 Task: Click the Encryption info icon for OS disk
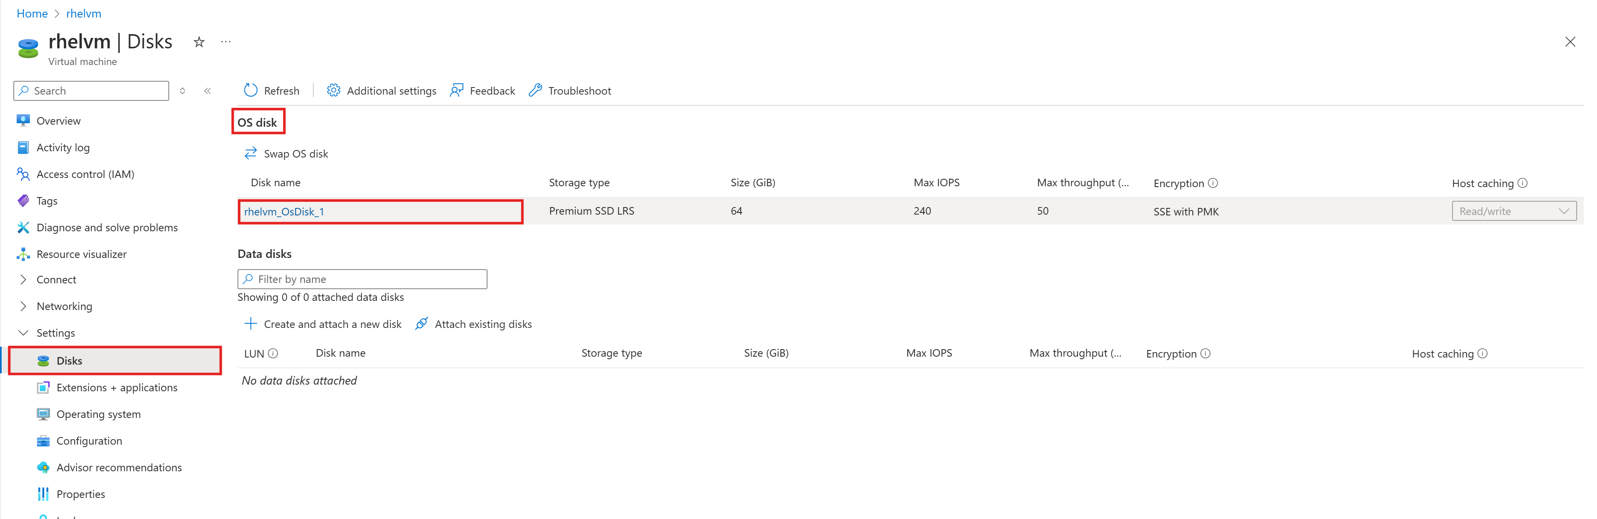pyautogui.click(x=1213, y=183)
